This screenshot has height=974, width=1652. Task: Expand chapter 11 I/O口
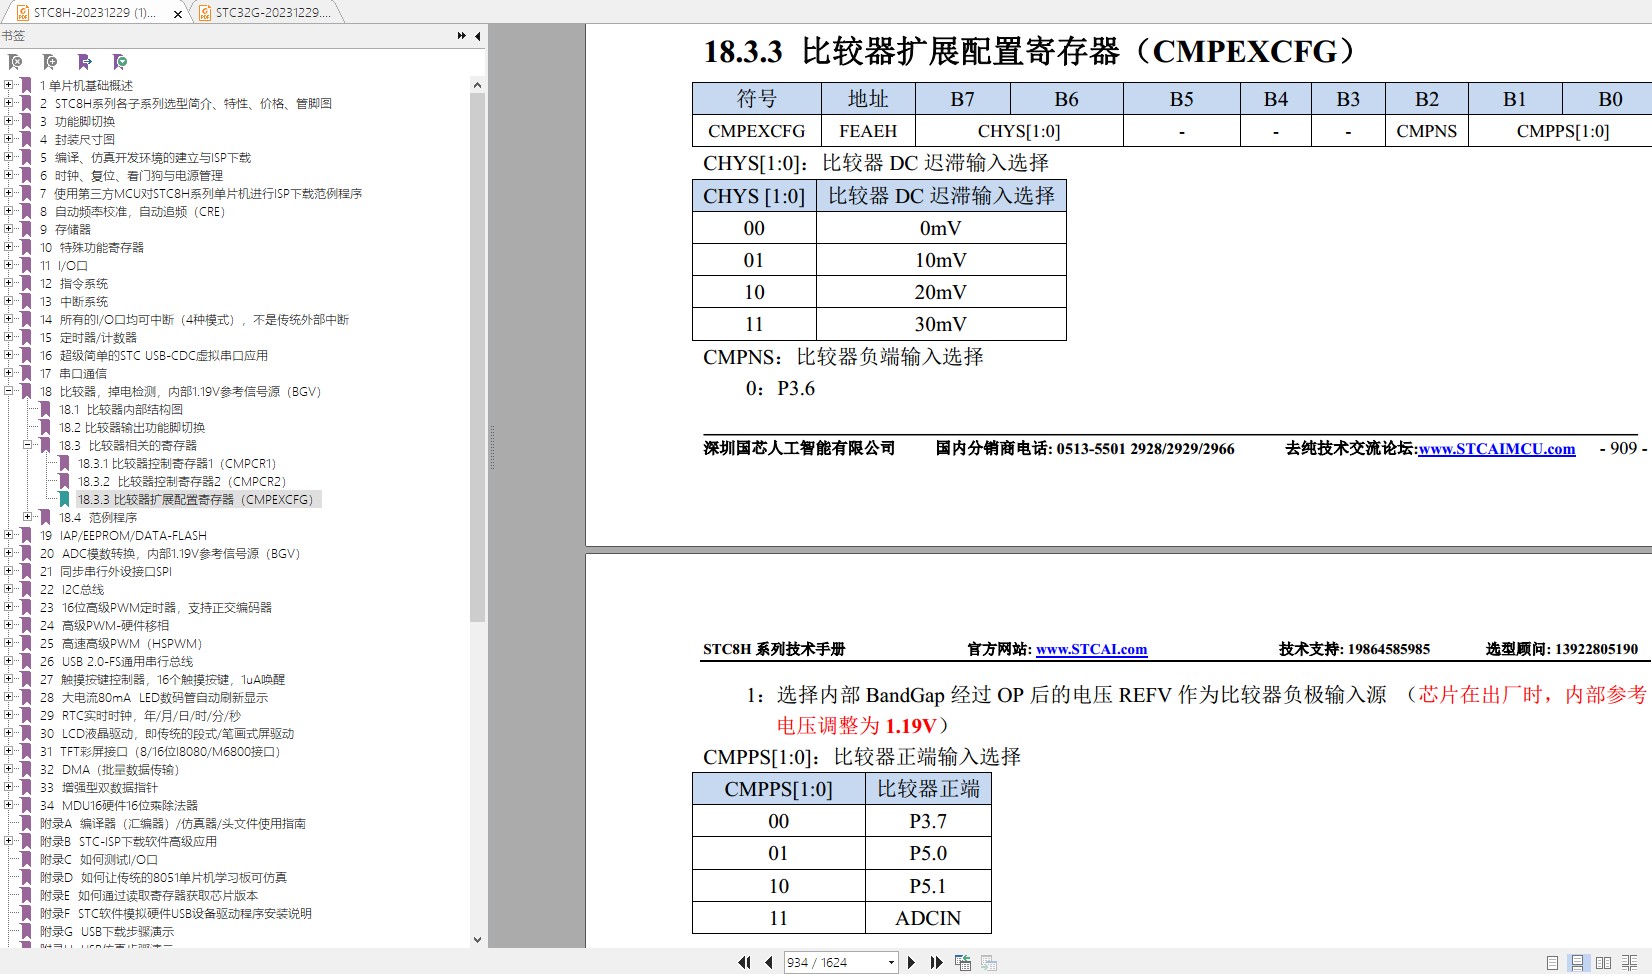point(8,265)
